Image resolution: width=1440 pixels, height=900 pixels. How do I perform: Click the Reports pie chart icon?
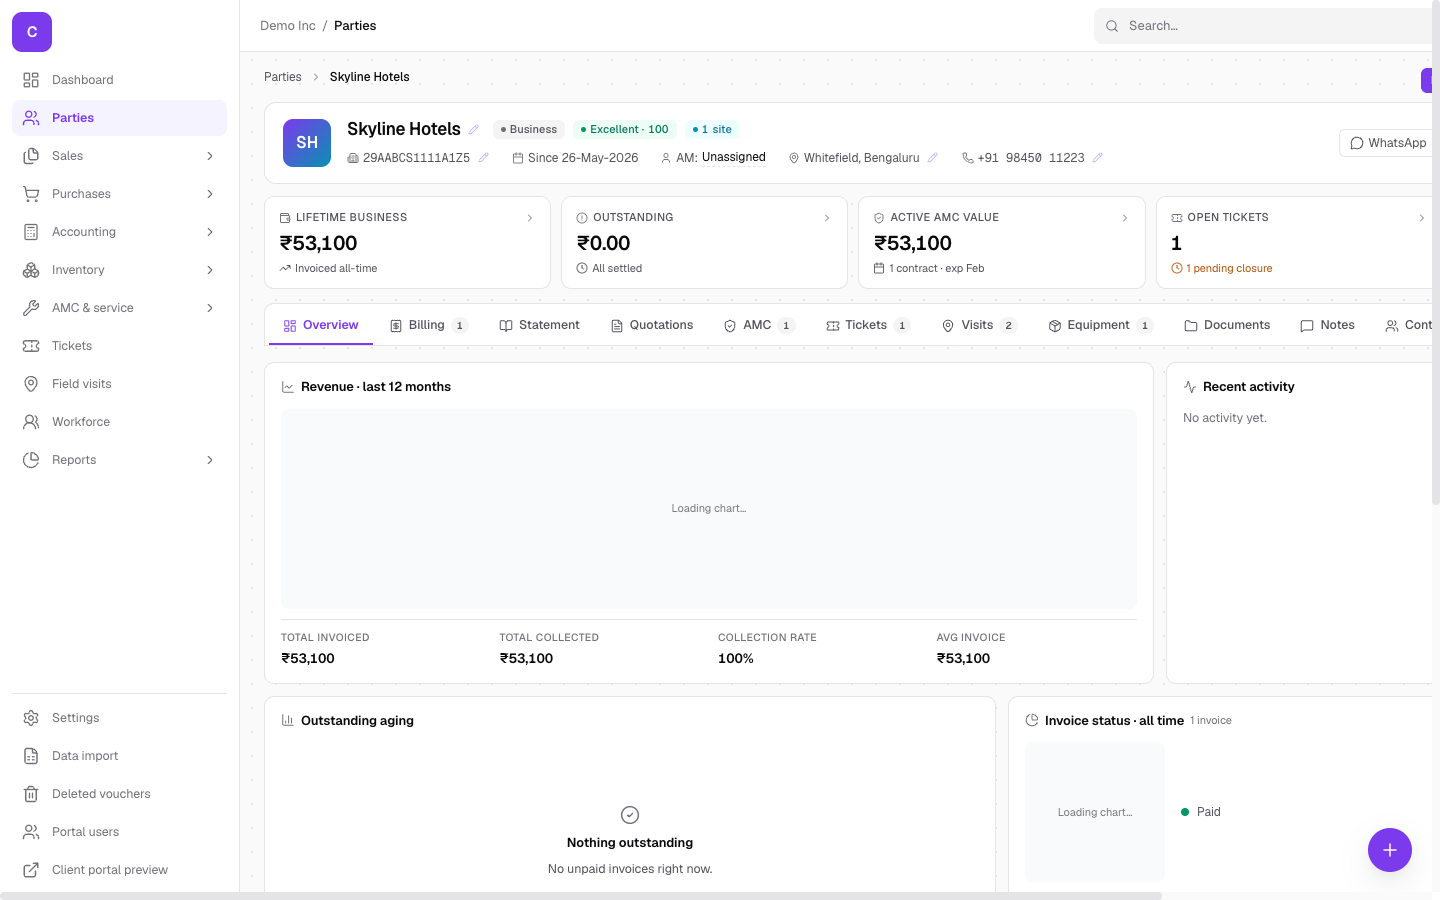31,460
